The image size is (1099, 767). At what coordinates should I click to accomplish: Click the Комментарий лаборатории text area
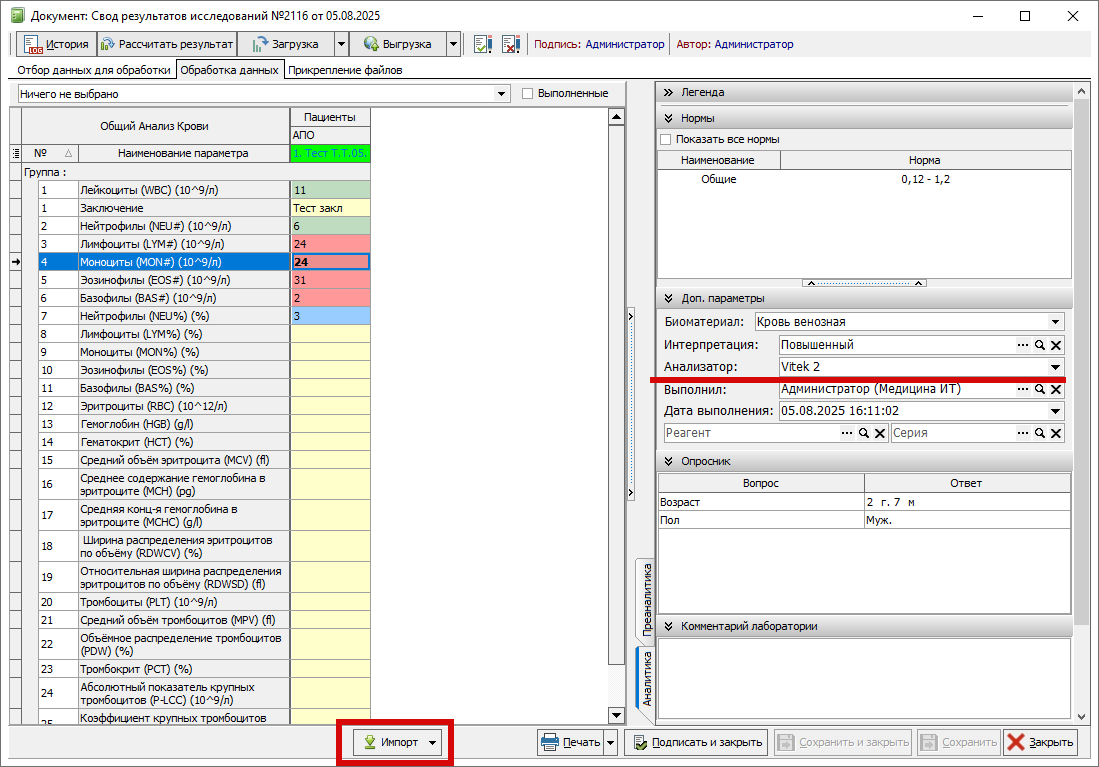(x=864, y=678)
